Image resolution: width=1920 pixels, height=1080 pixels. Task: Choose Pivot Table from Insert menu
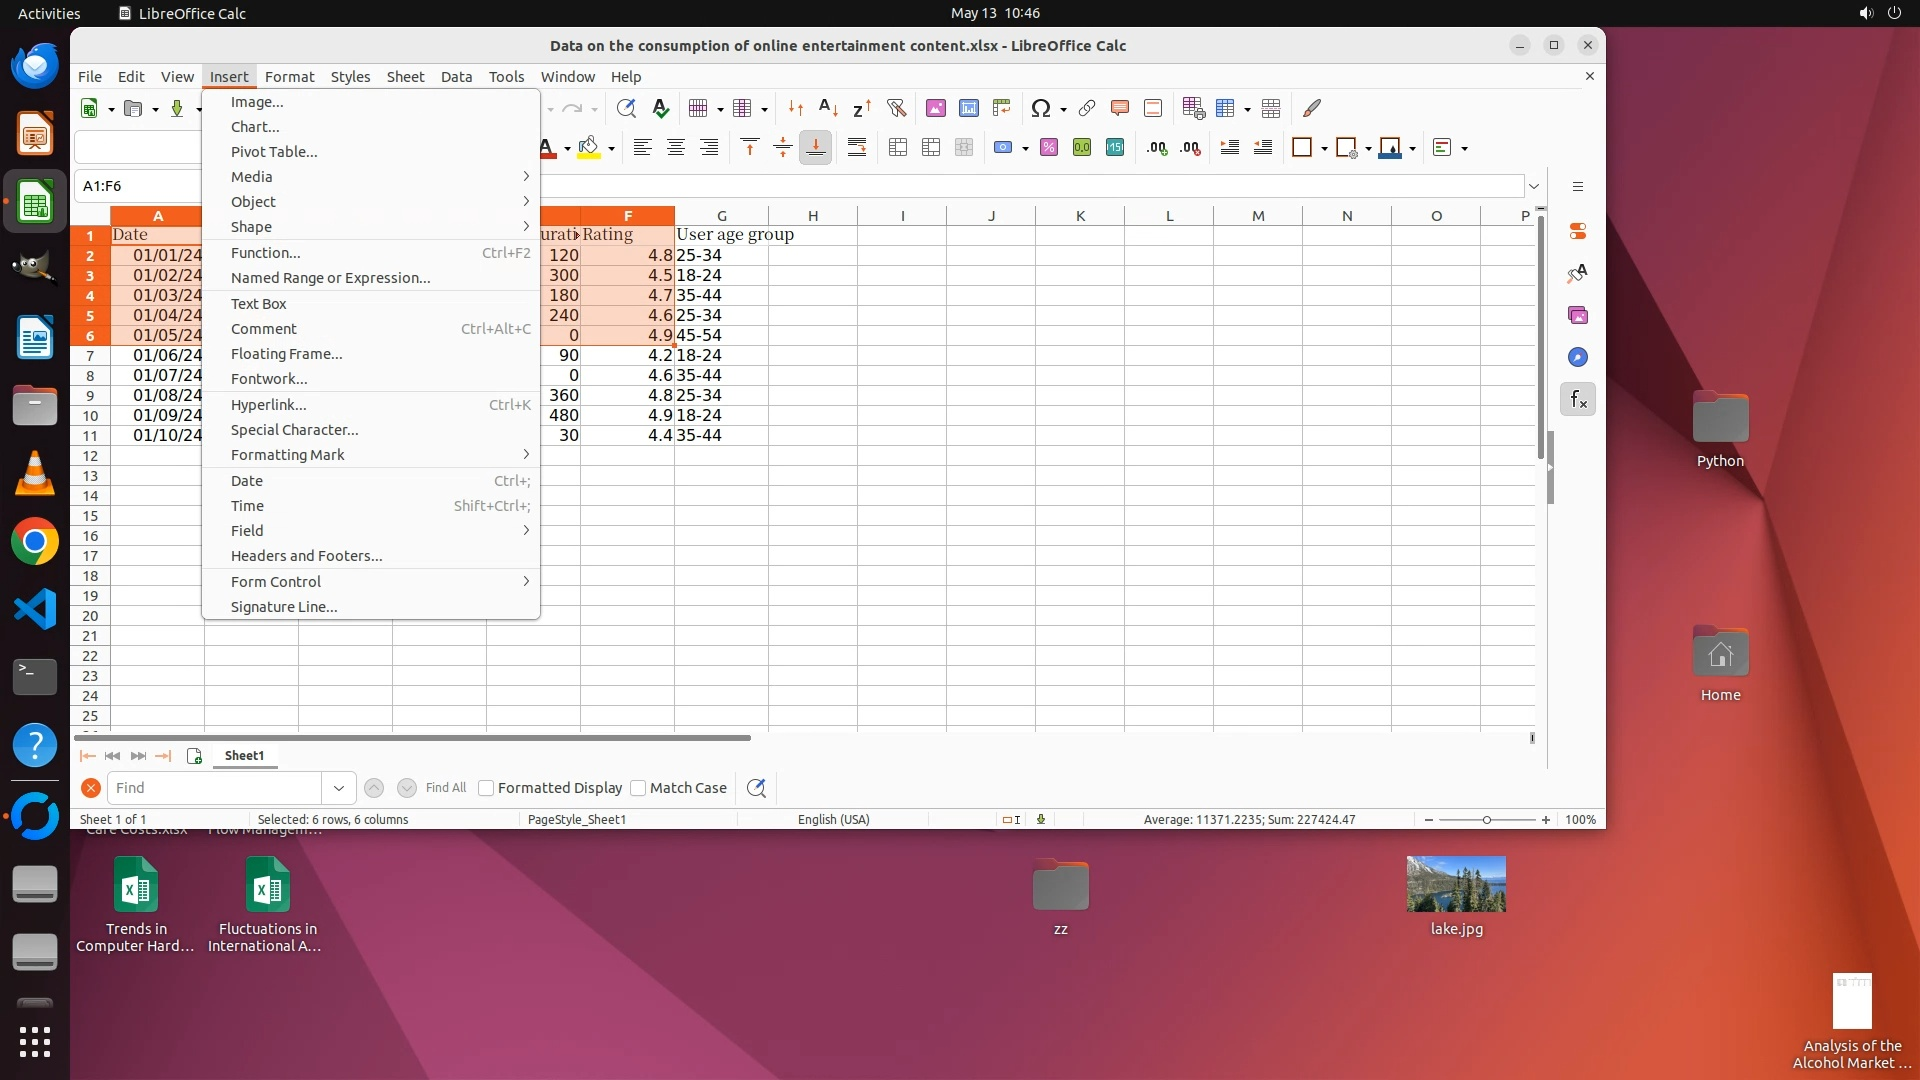[x=274, y=151]
